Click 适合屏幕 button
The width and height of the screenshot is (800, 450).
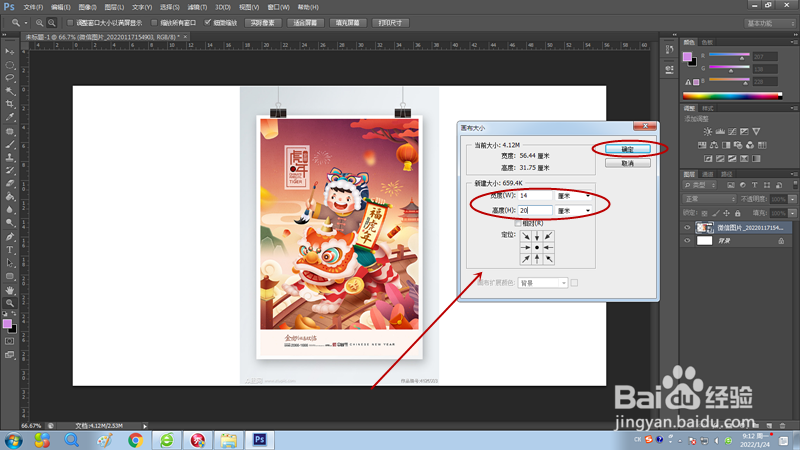click(305, 23)
